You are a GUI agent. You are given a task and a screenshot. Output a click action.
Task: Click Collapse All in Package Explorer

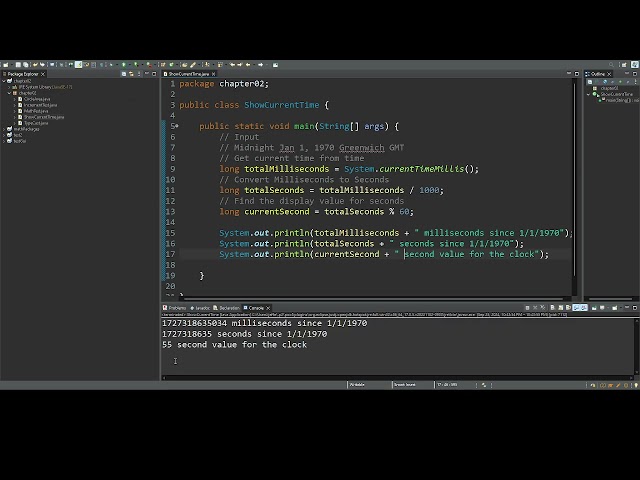[124, 74]
